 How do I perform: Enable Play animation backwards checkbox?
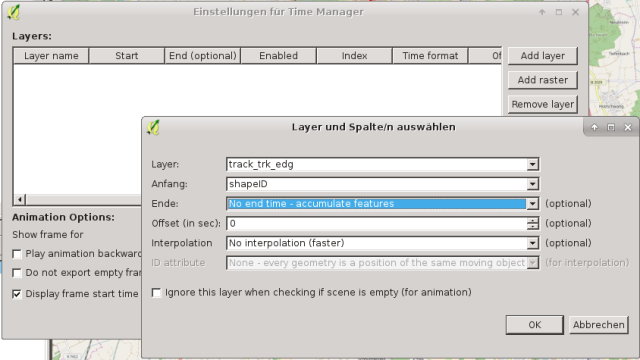pos(17,254)
